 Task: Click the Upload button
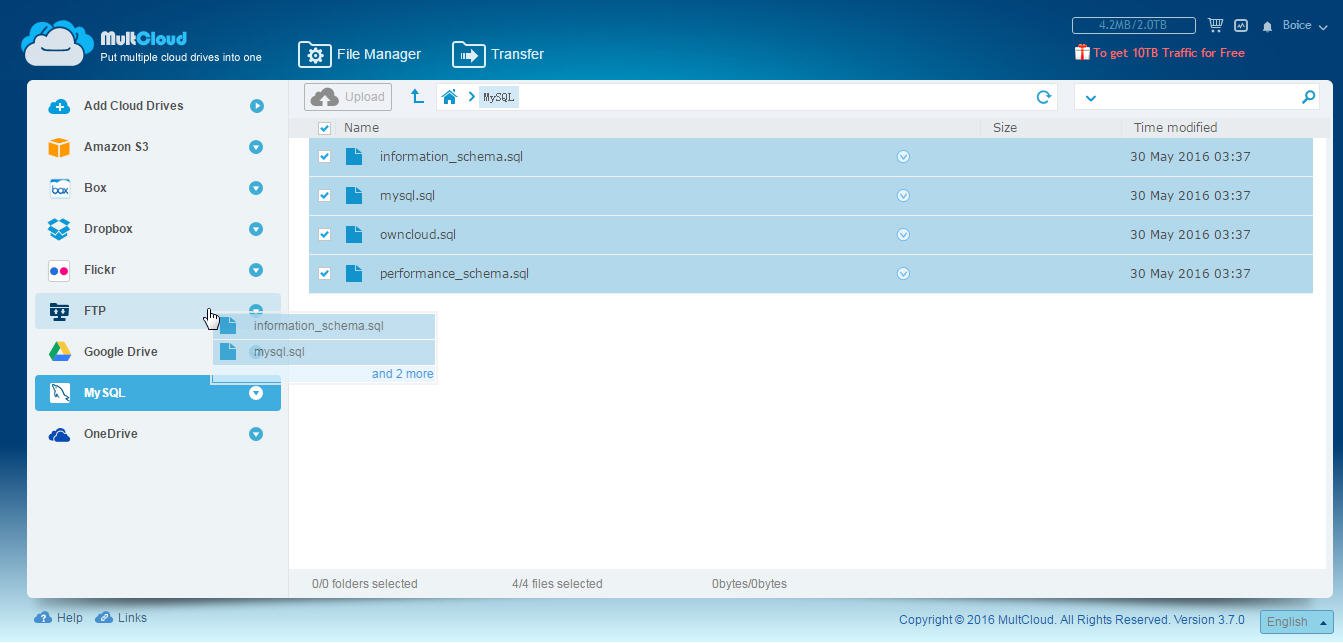348,97
